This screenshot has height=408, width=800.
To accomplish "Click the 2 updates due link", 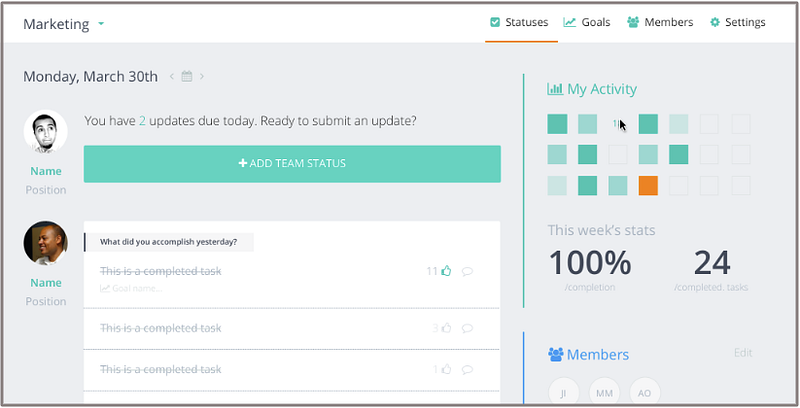I will coord(142,121).
